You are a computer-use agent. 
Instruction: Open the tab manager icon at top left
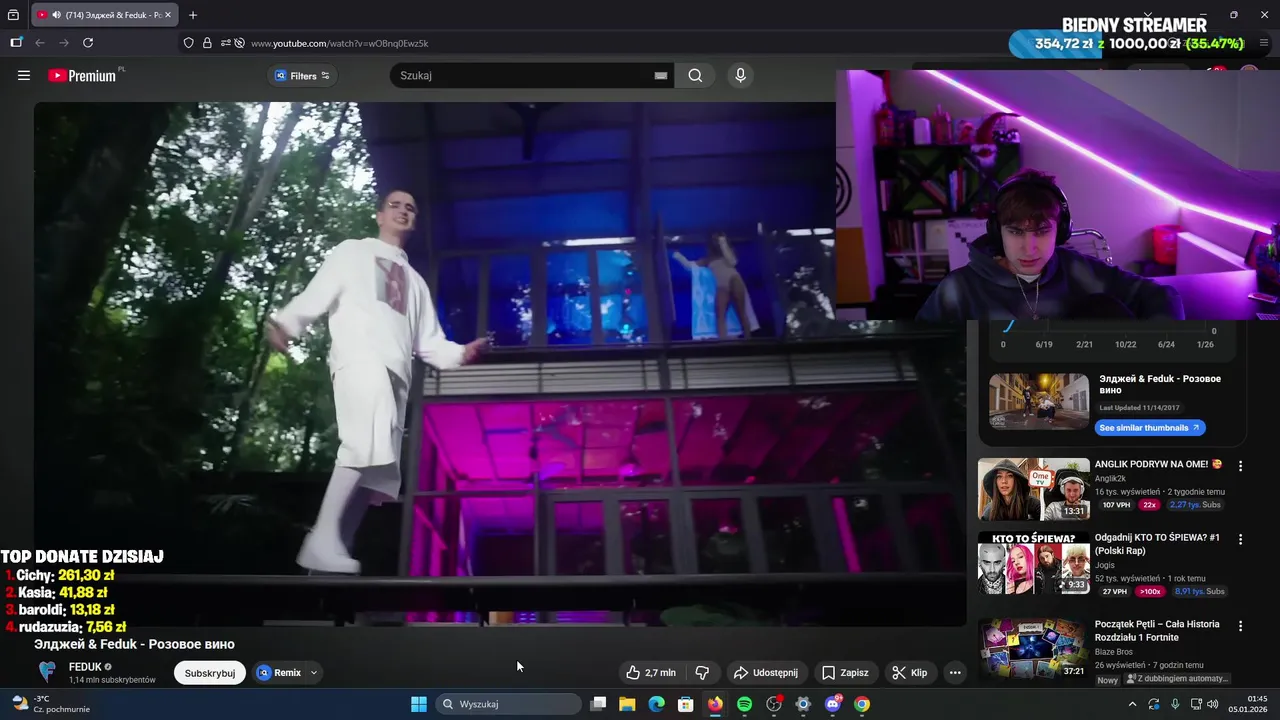point(13,15)
